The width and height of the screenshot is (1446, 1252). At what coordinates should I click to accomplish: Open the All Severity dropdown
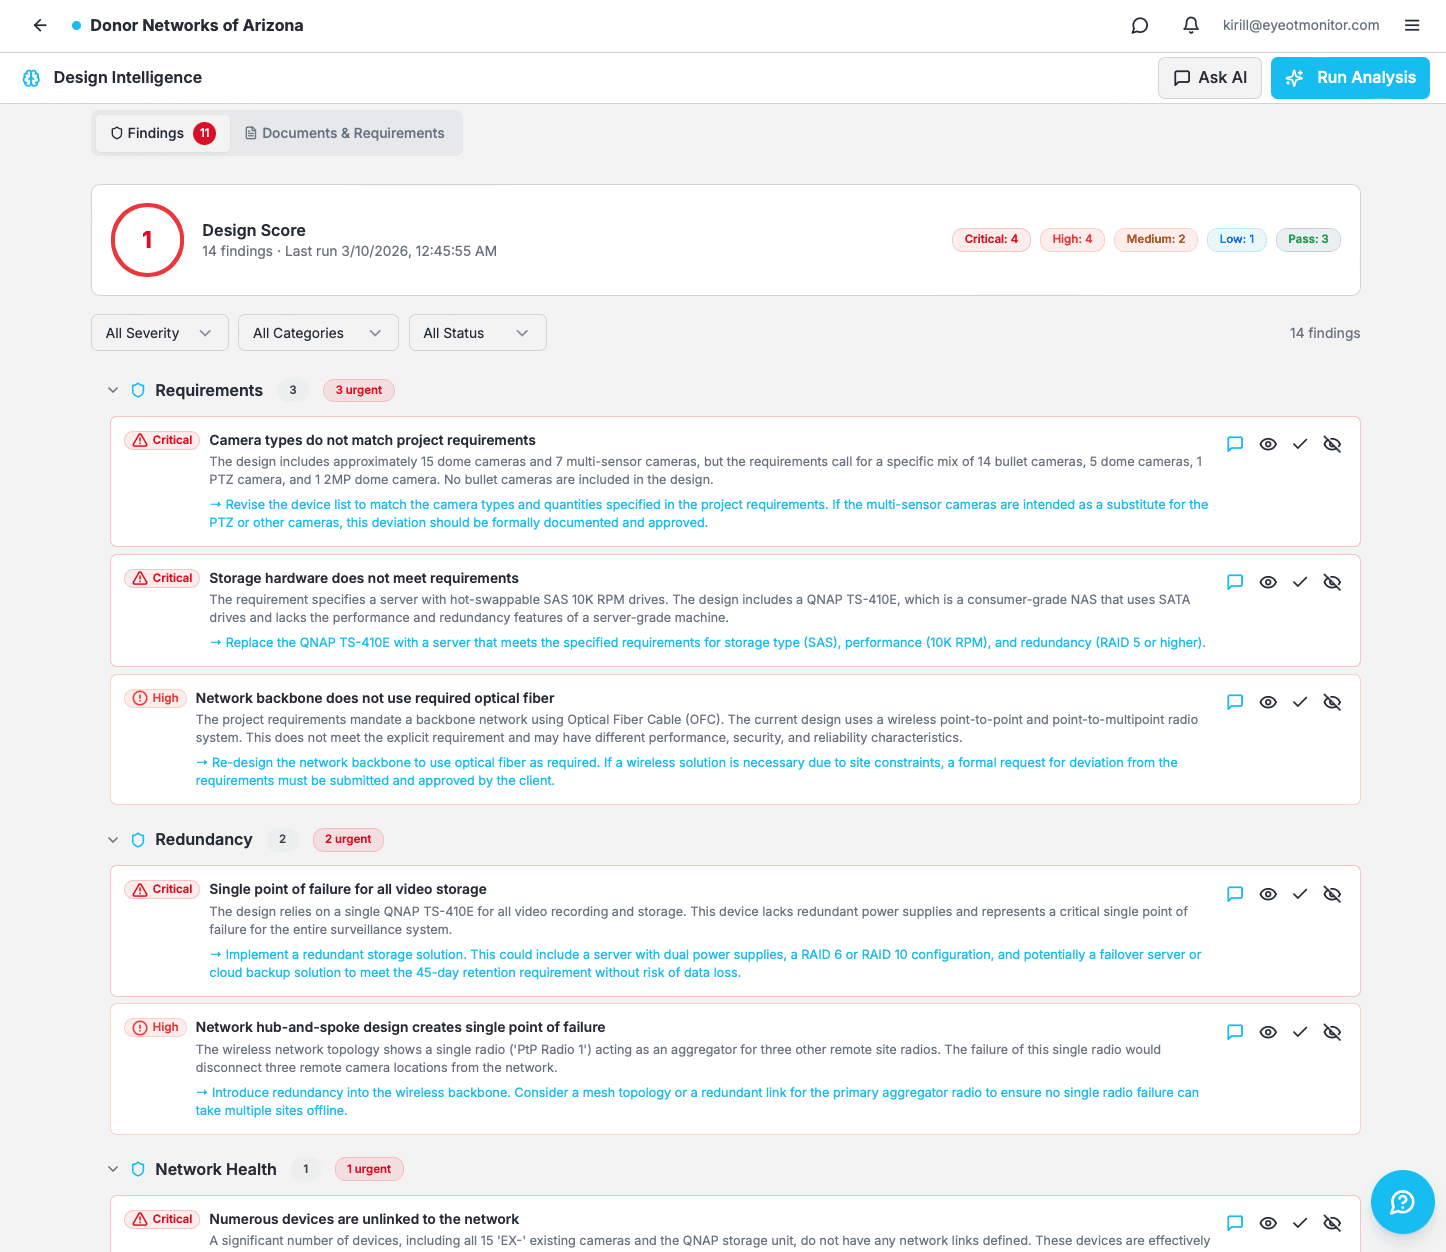coord(160,333)
